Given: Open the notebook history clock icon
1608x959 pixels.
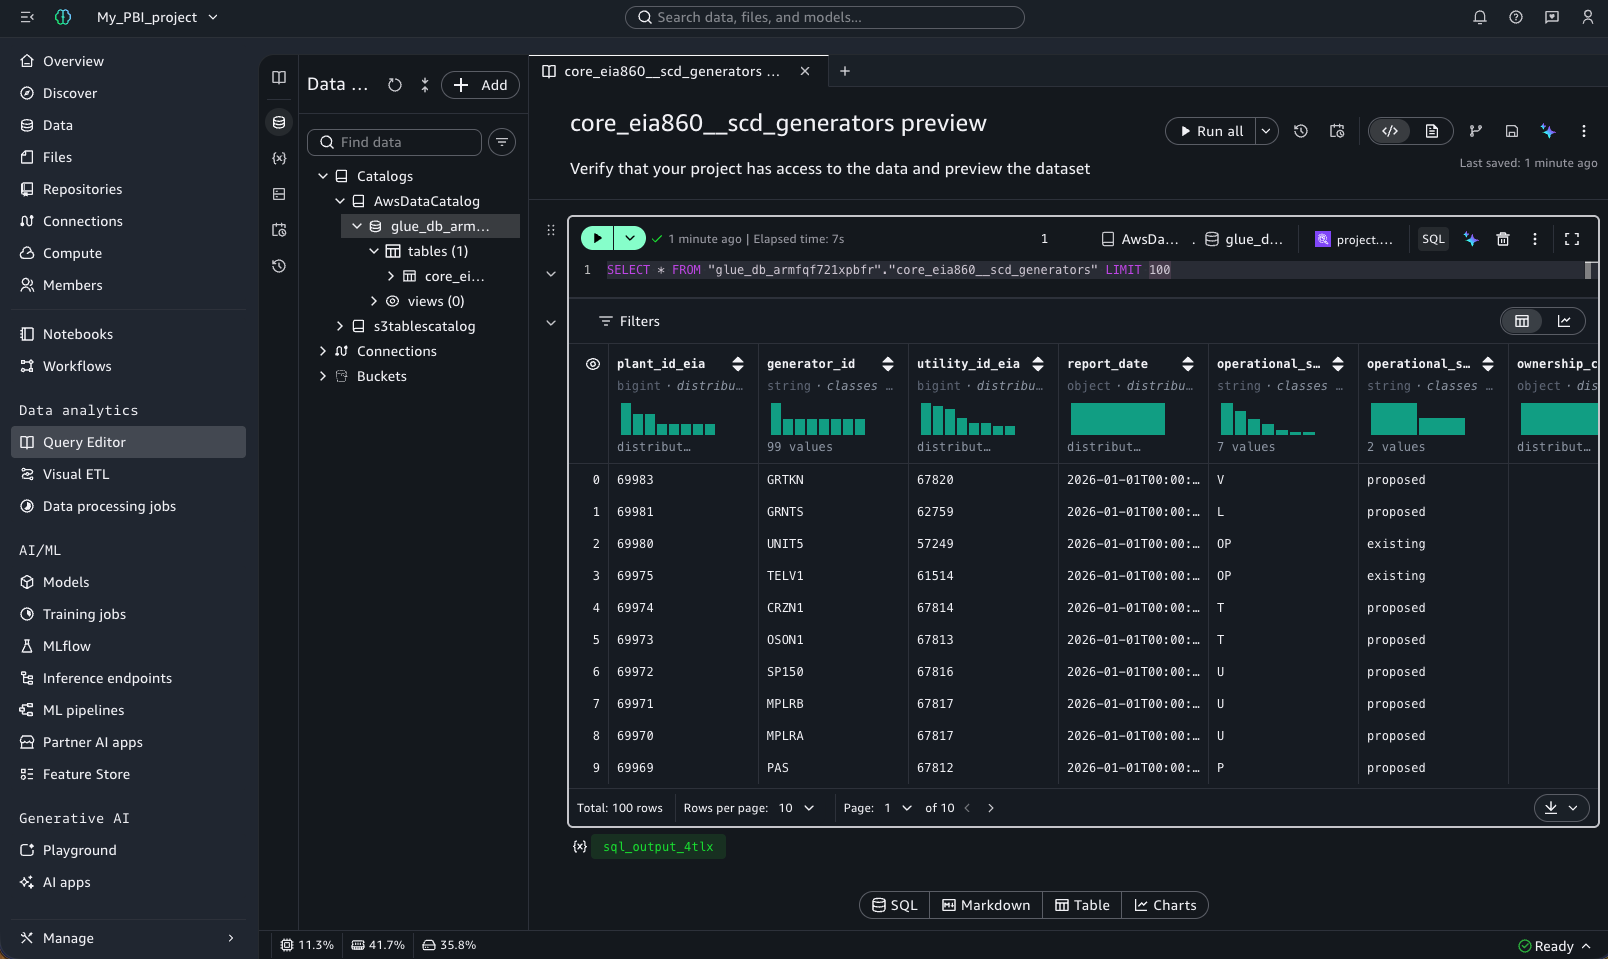Looking at the screenshot, I should (x=1301, y=131).
